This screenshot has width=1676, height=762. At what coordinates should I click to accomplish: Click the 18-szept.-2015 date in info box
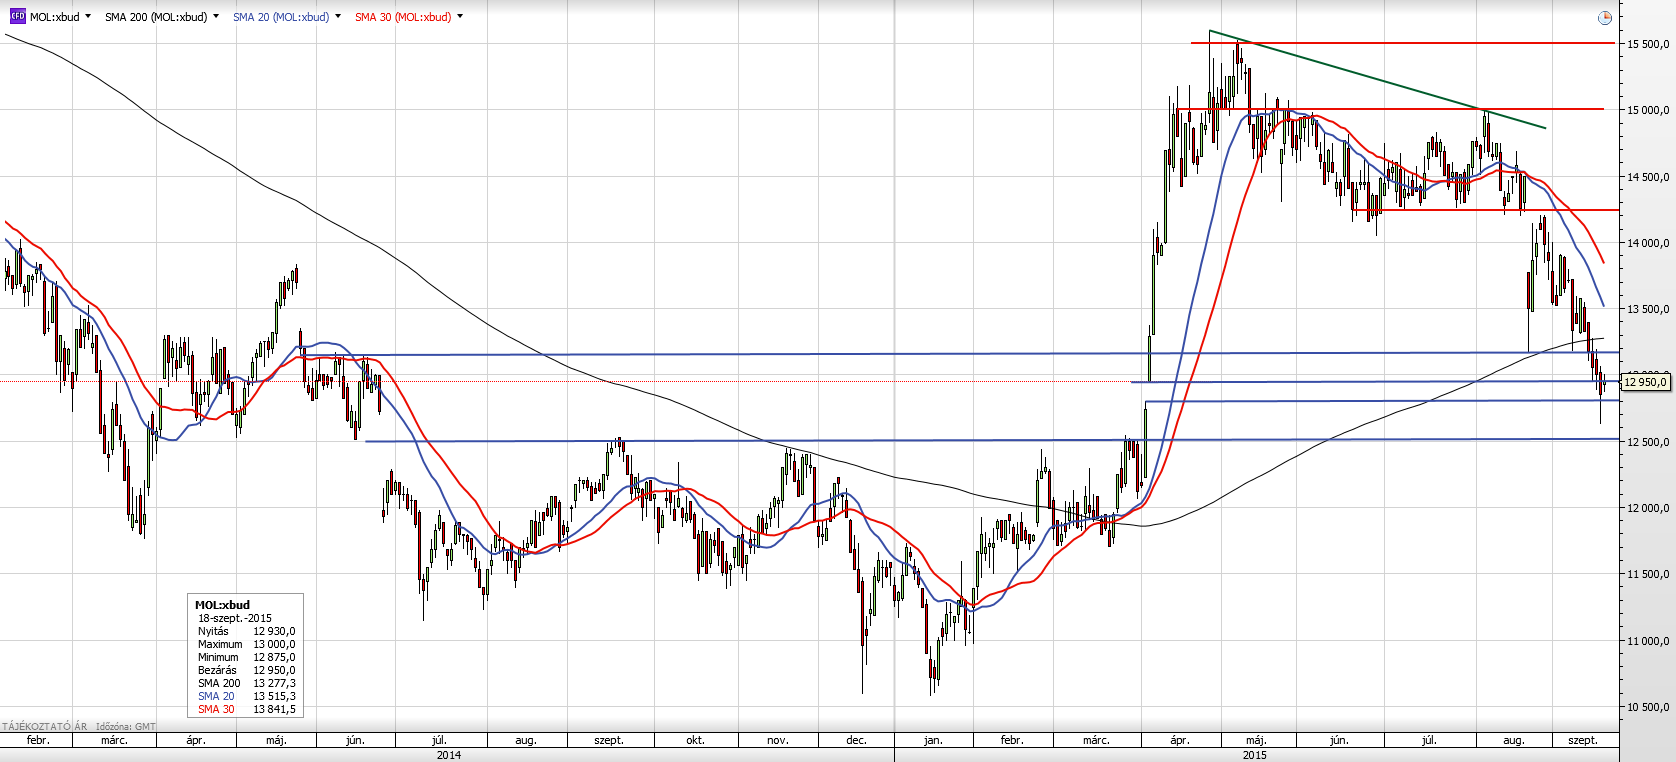[235, 618]
